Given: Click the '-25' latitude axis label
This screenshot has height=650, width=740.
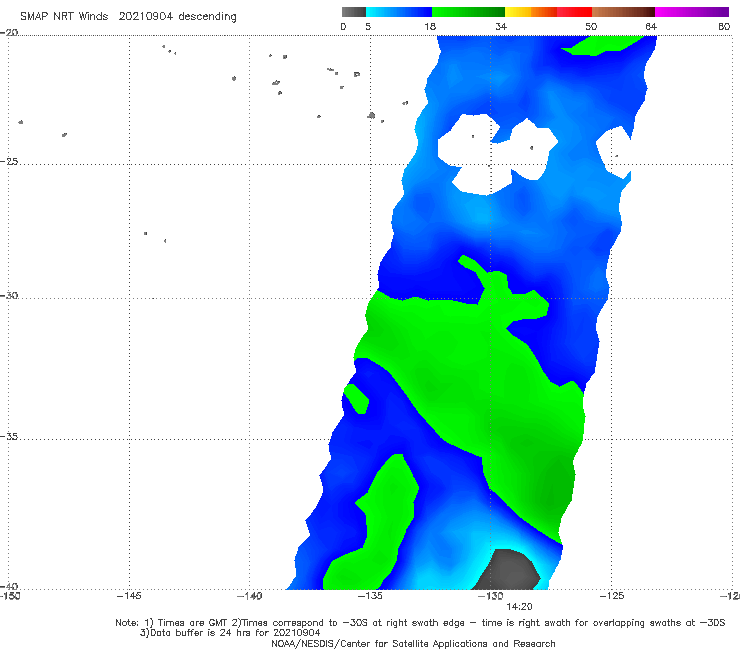Looking at the screenshot, I should [x=10, y=161].
